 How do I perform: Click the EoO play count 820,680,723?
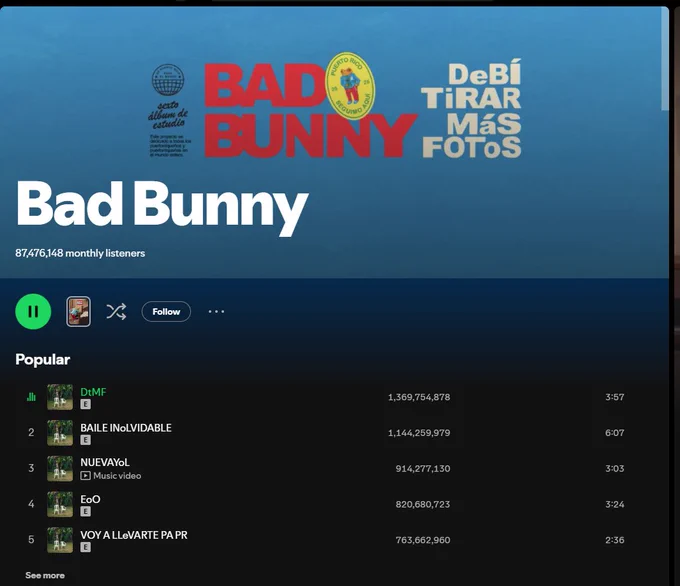pyautogui.click(x=423, y=504)
